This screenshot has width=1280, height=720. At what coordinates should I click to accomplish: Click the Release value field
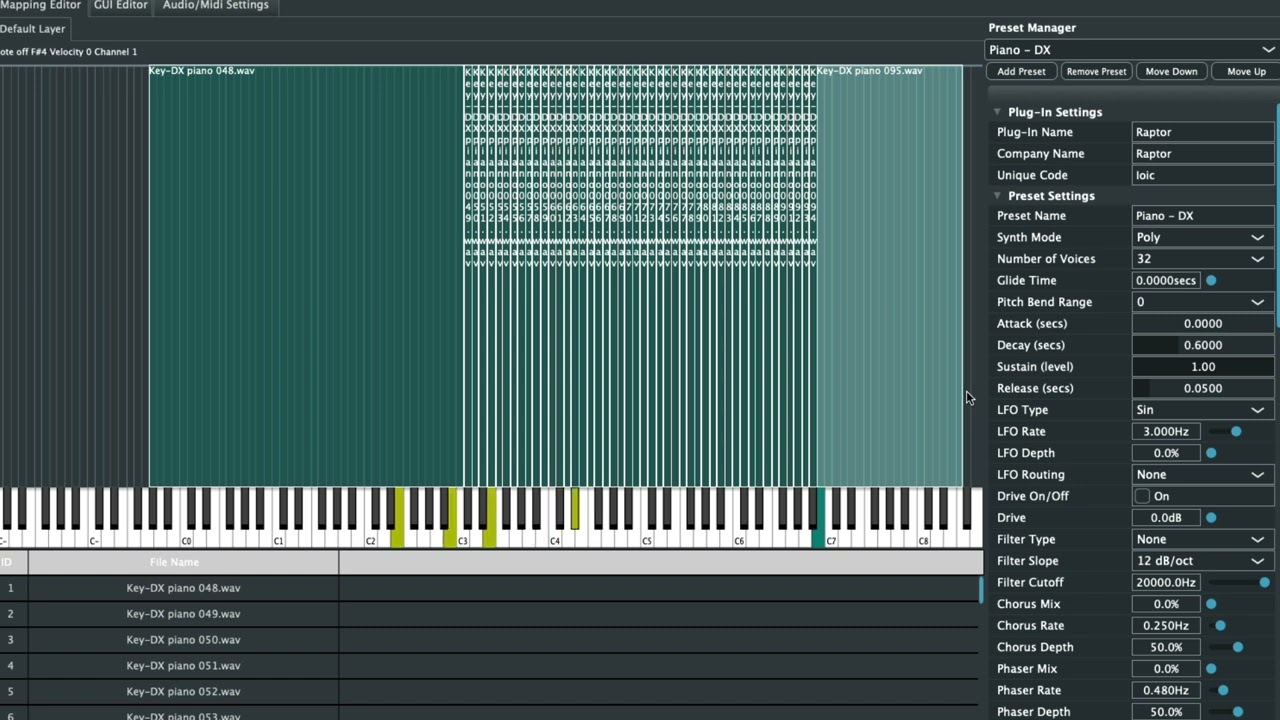coord(1204,388)
